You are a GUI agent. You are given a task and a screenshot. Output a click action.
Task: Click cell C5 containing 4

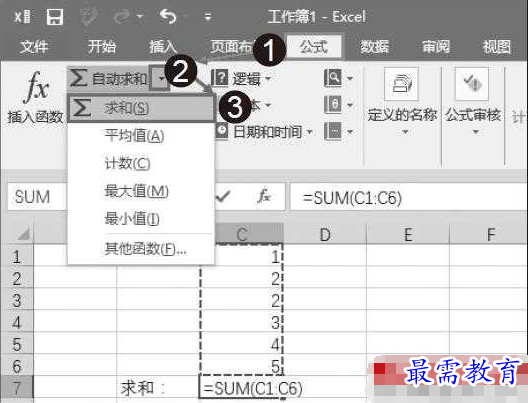[x=242, y=343]
